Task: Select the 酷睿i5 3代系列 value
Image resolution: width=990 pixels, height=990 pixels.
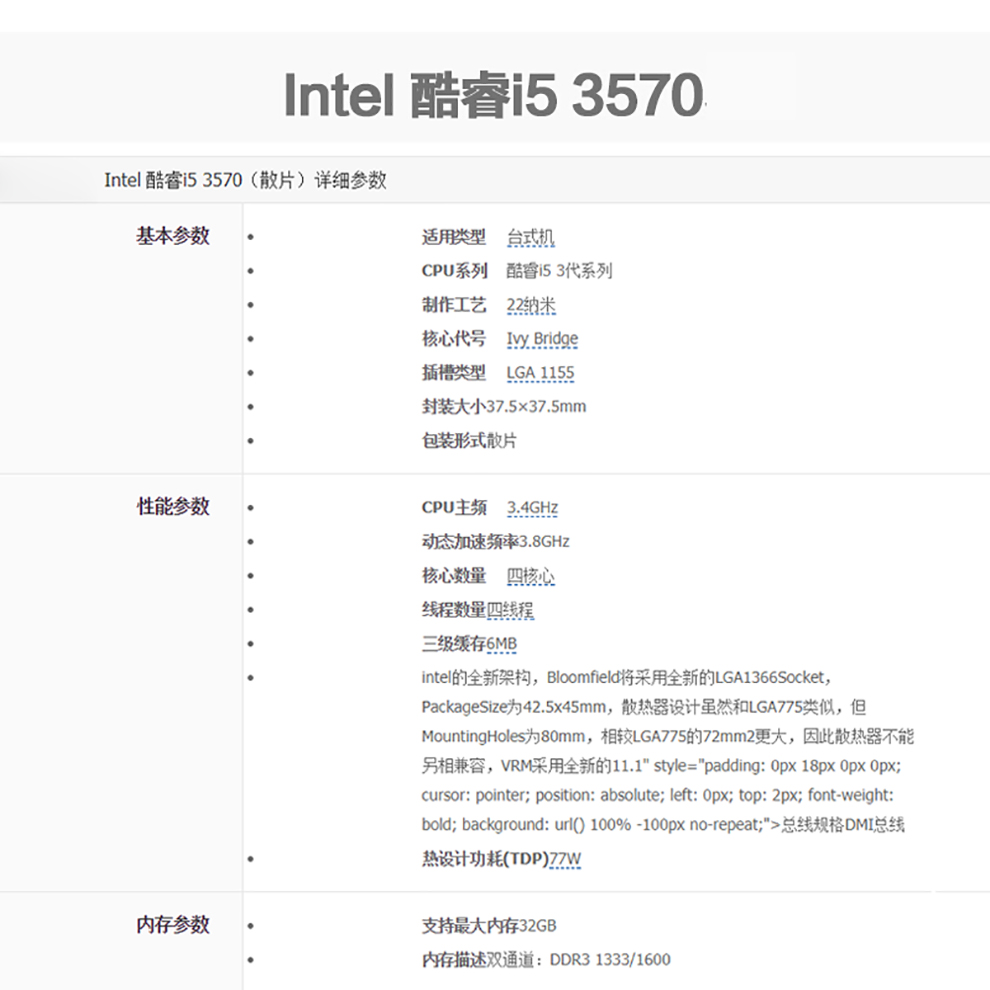Action: [x=559, y=271]
